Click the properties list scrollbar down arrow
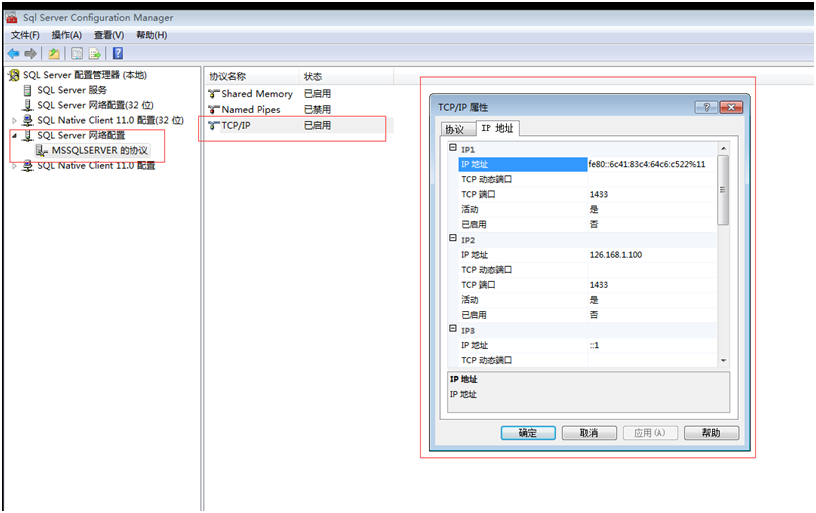This screenshot has width=816, height=513. (724, 360)
